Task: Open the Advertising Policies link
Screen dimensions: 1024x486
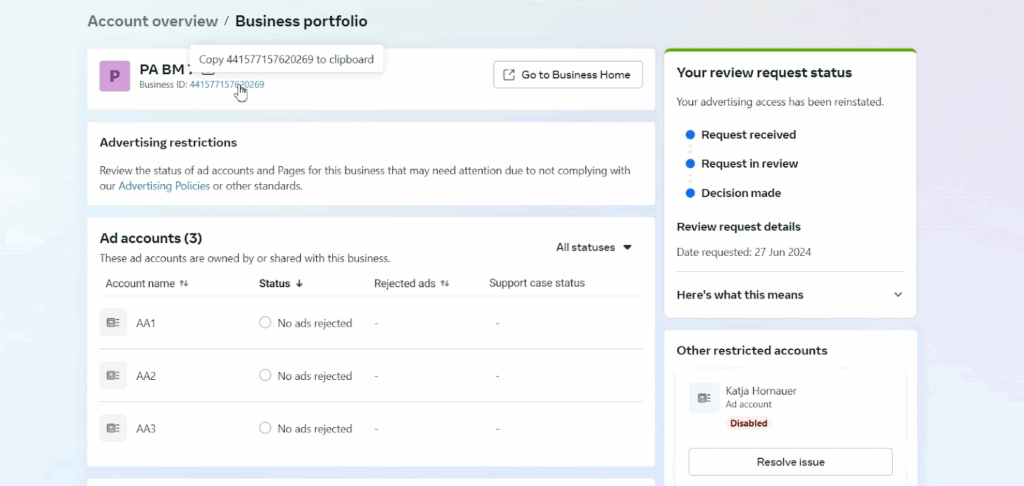Action: (x=164, y=186)
